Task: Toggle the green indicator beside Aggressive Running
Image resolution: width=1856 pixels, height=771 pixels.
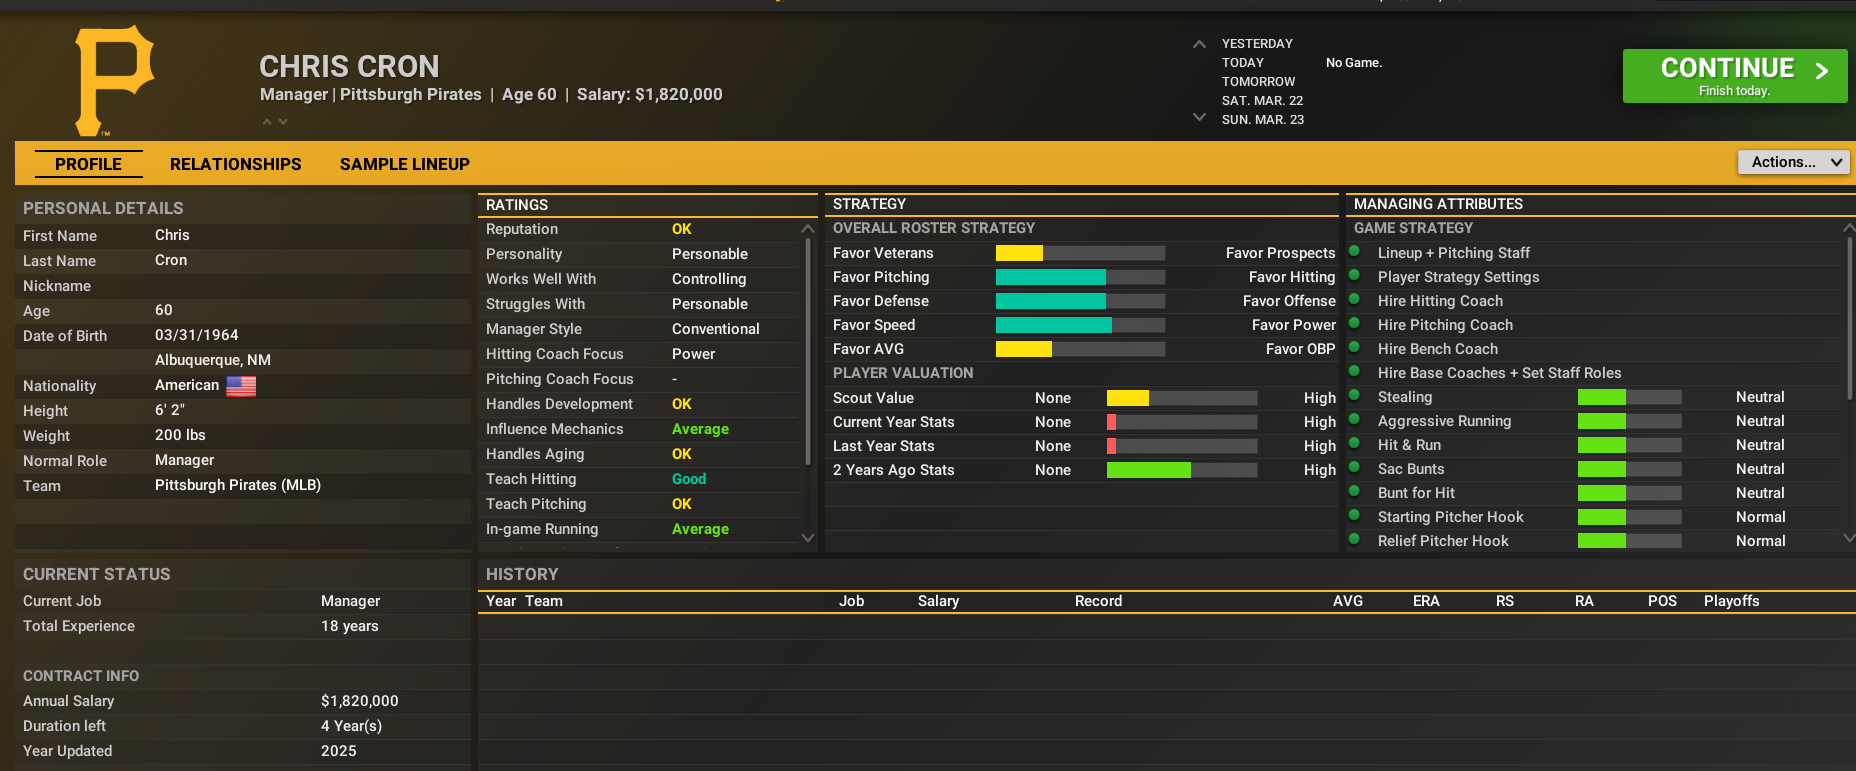Action: pyautogui.click(x=1355, y=420)
